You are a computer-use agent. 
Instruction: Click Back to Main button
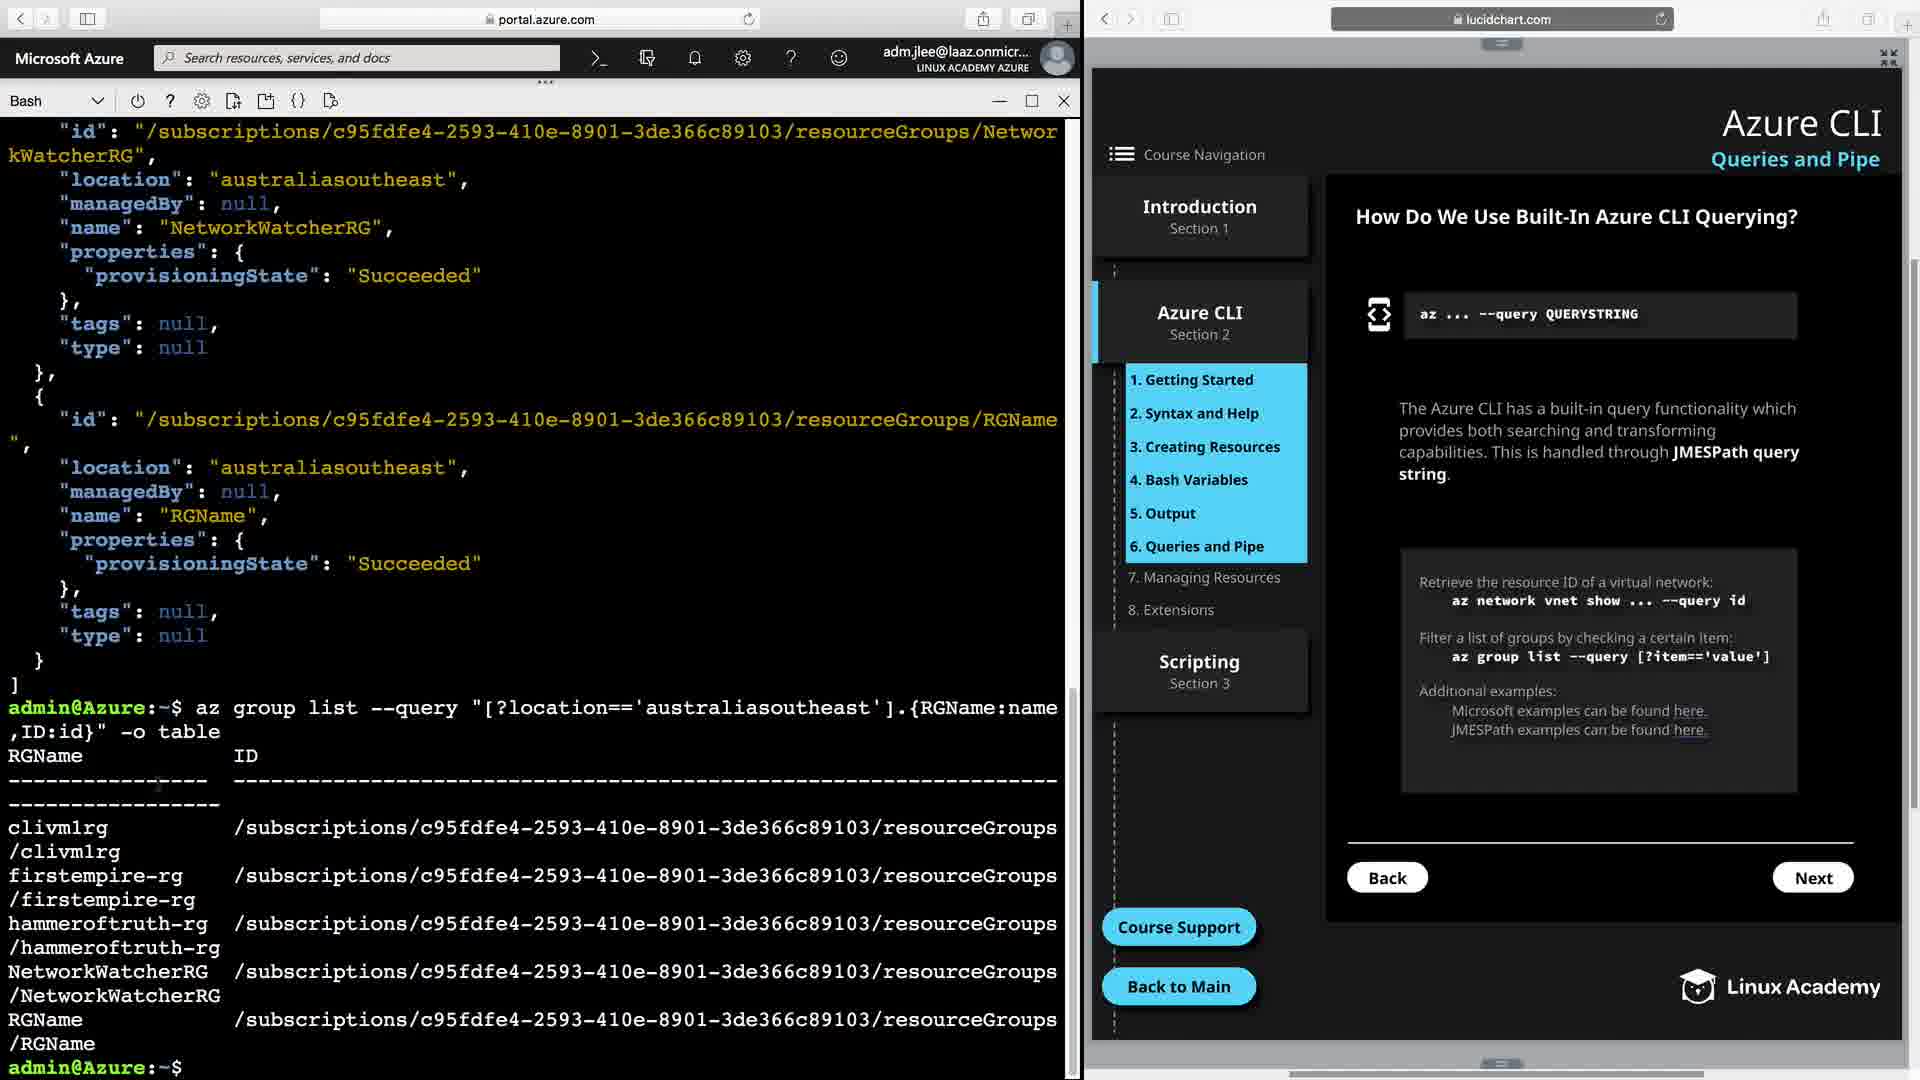(1178, 987)
